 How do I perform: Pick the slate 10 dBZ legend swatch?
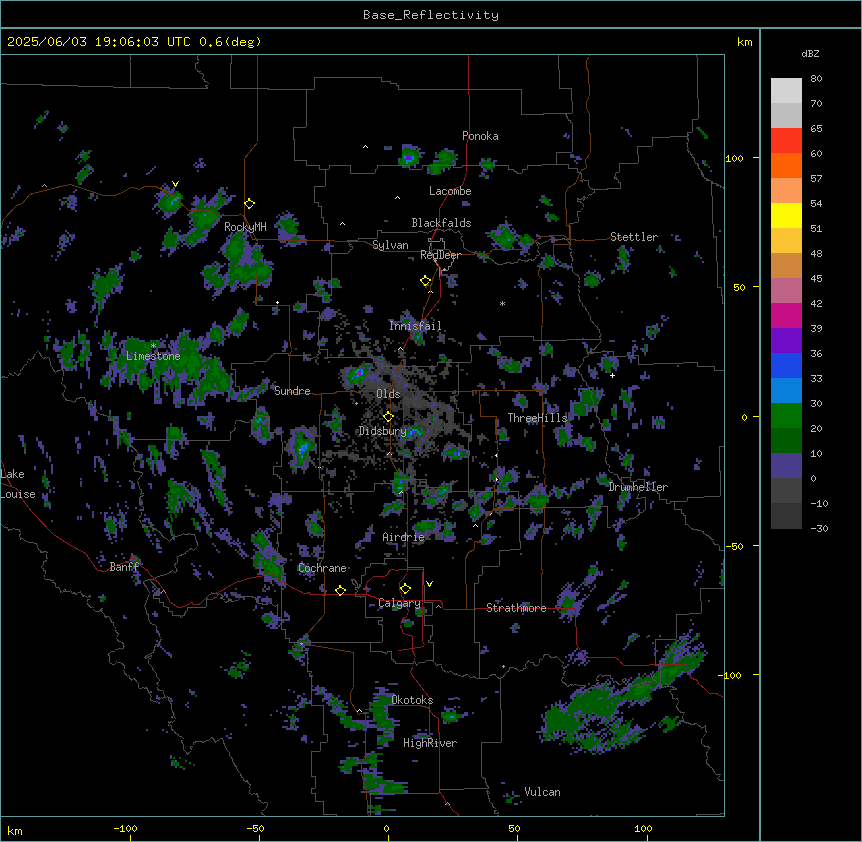[786, 466]
